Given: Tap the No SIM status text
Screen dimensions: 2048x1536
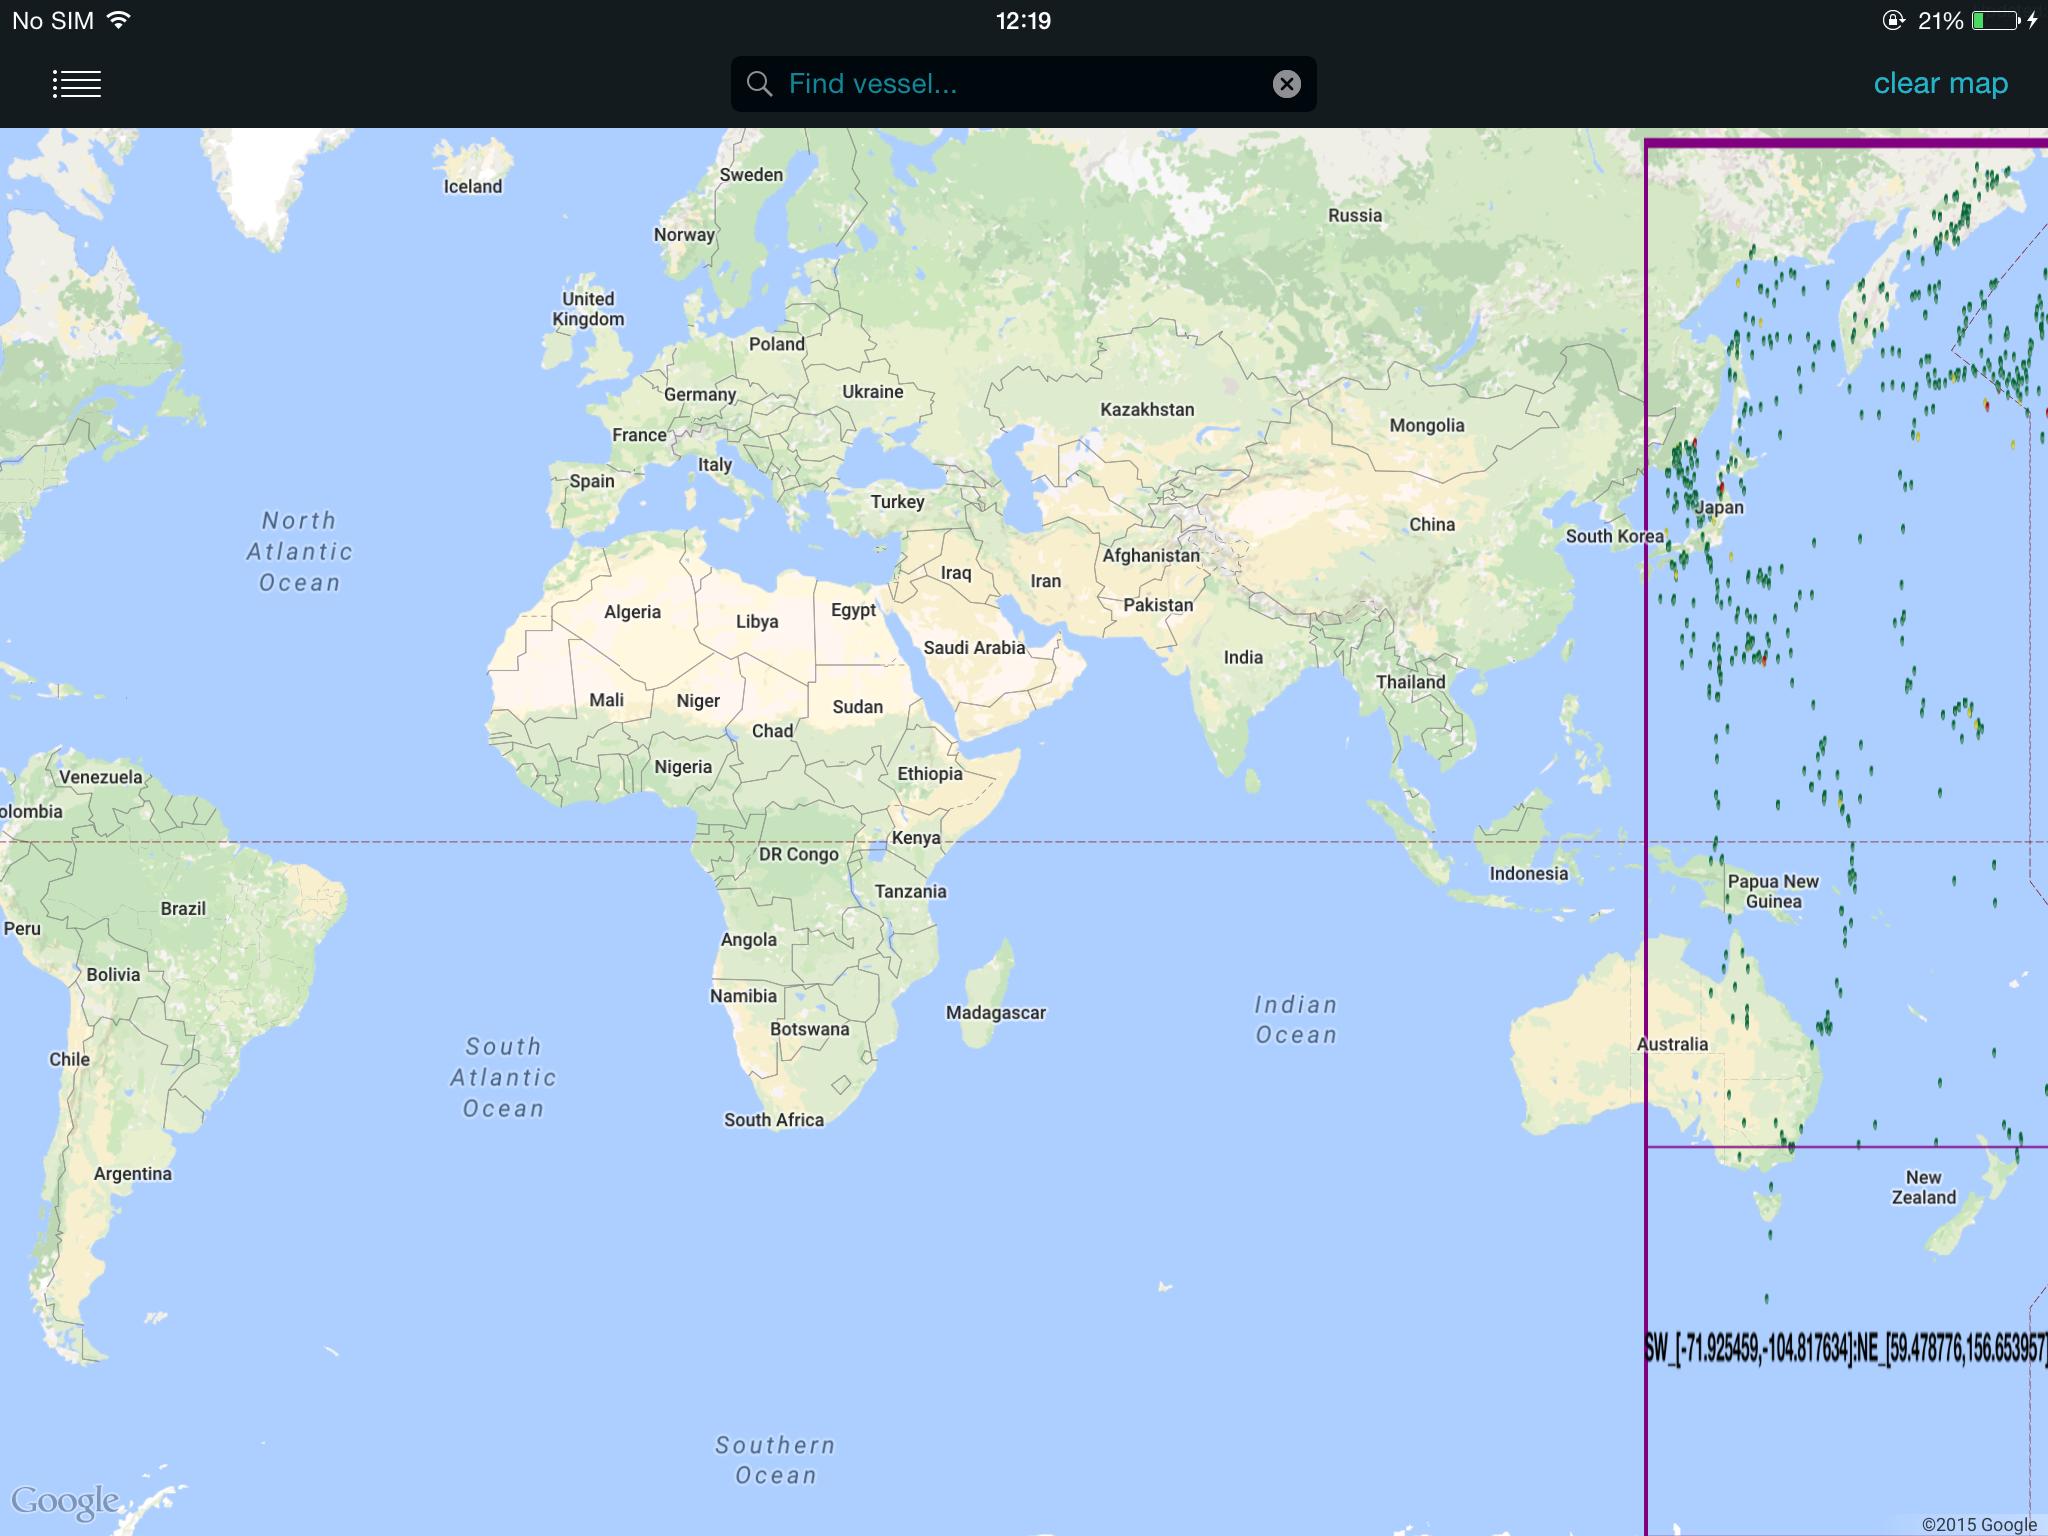Looking at the screenshot, I should click(53, 20).
